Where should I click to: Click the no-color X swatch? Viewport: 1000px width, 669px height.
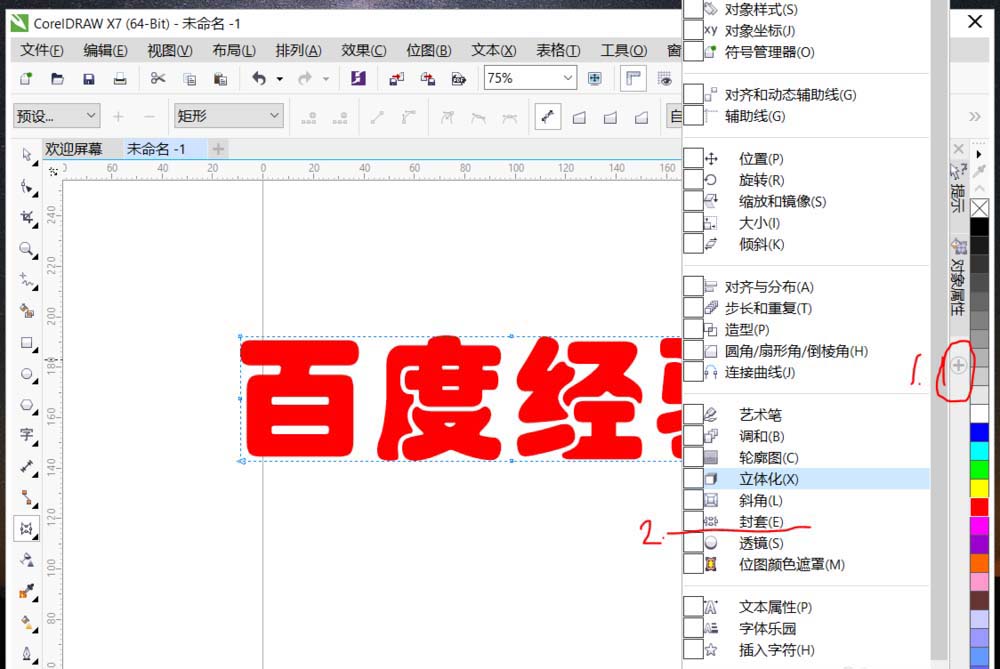coord(979,208)
